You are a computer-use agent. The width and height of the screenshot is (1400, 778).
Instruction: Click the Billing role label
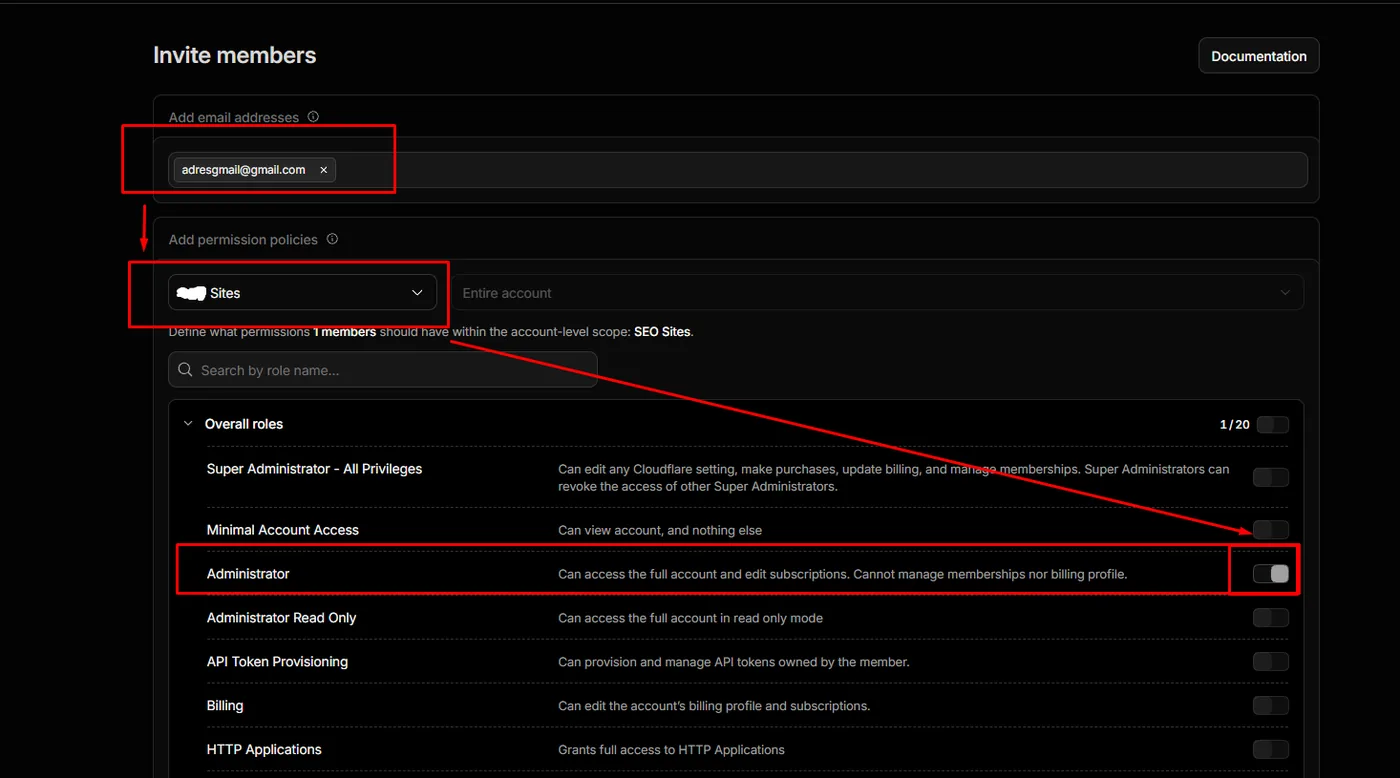click(225, 706)
